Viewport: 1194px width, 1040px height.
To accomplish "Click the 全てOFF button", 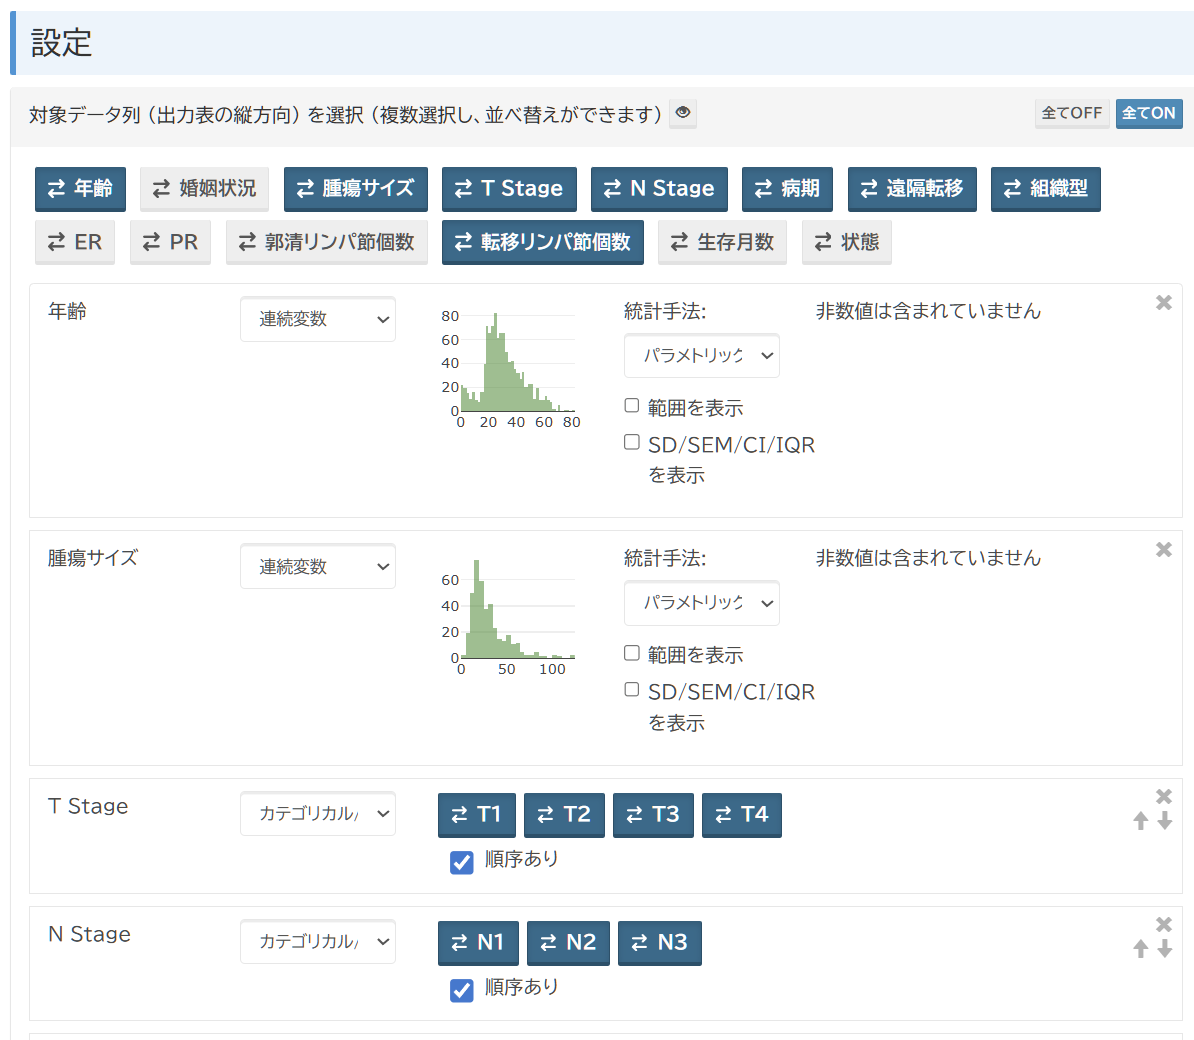I will tap(1071, 114).
